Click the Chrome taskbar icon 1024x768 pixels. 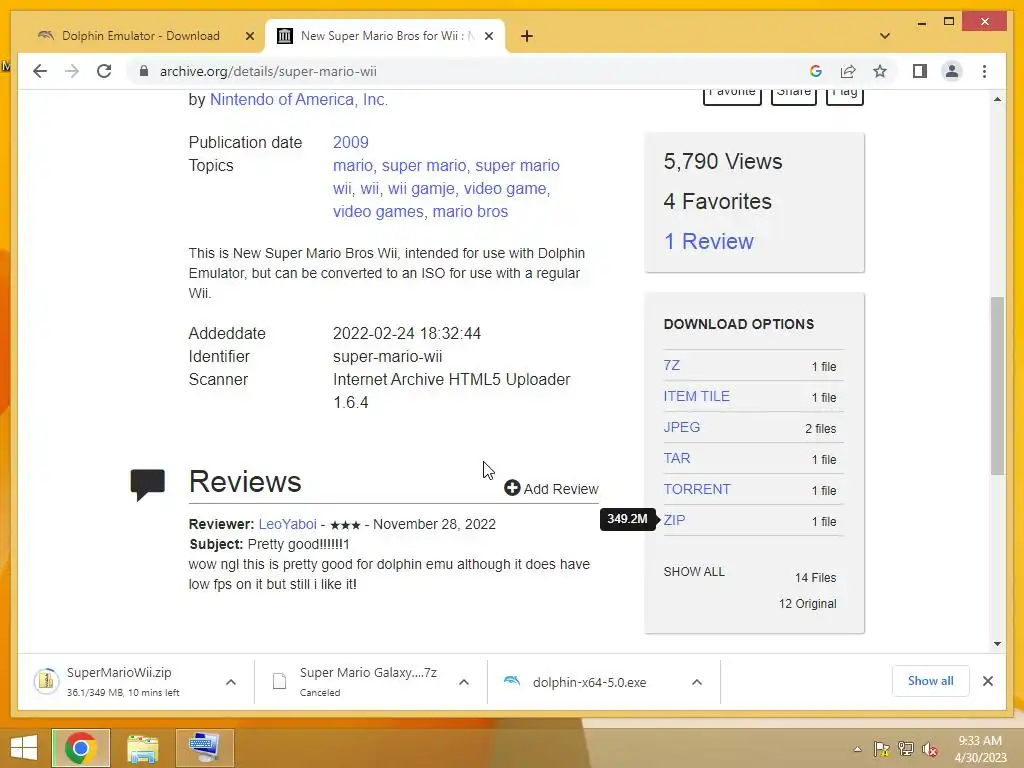(81, 748)
